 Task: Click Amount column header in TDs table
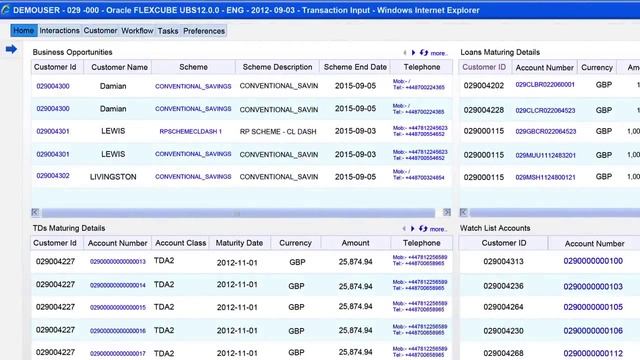[356, 243]
